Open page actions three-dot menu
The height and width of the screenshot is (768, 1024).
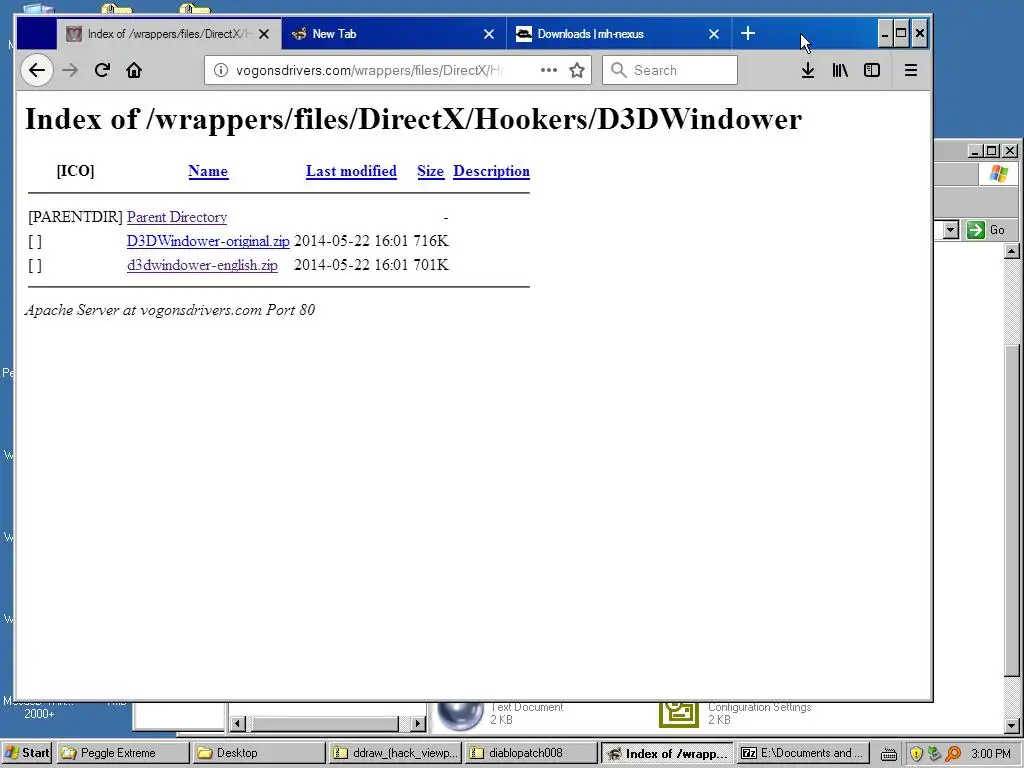pos(549,70)
